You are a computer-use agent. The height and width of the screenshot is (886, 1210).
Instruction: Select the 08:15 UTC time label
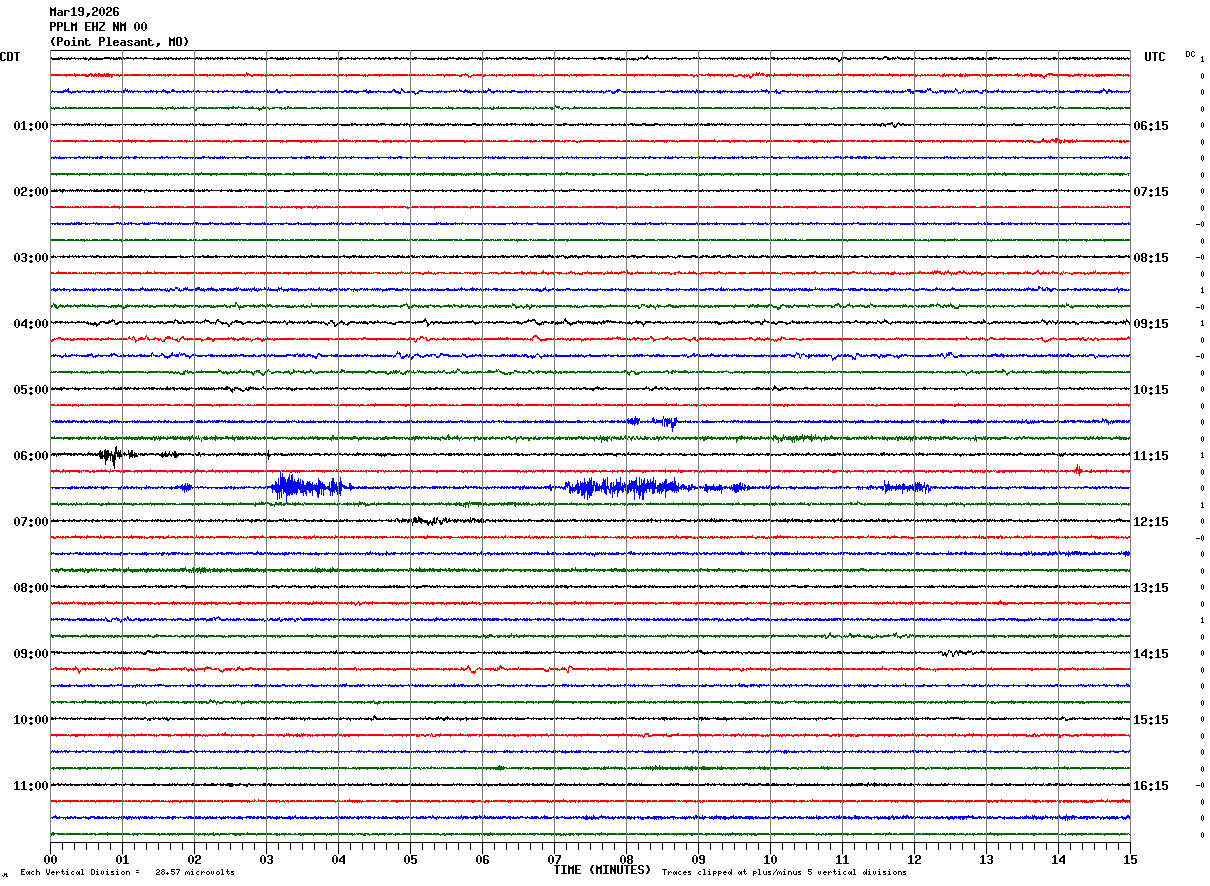(x=1150, y=258)
